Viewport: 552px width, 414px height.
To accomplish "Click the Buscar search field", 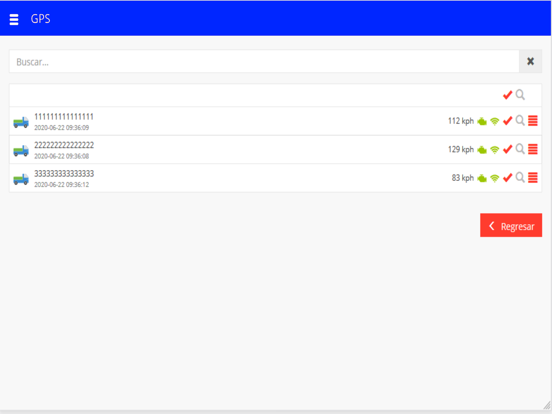I will 264,62.
